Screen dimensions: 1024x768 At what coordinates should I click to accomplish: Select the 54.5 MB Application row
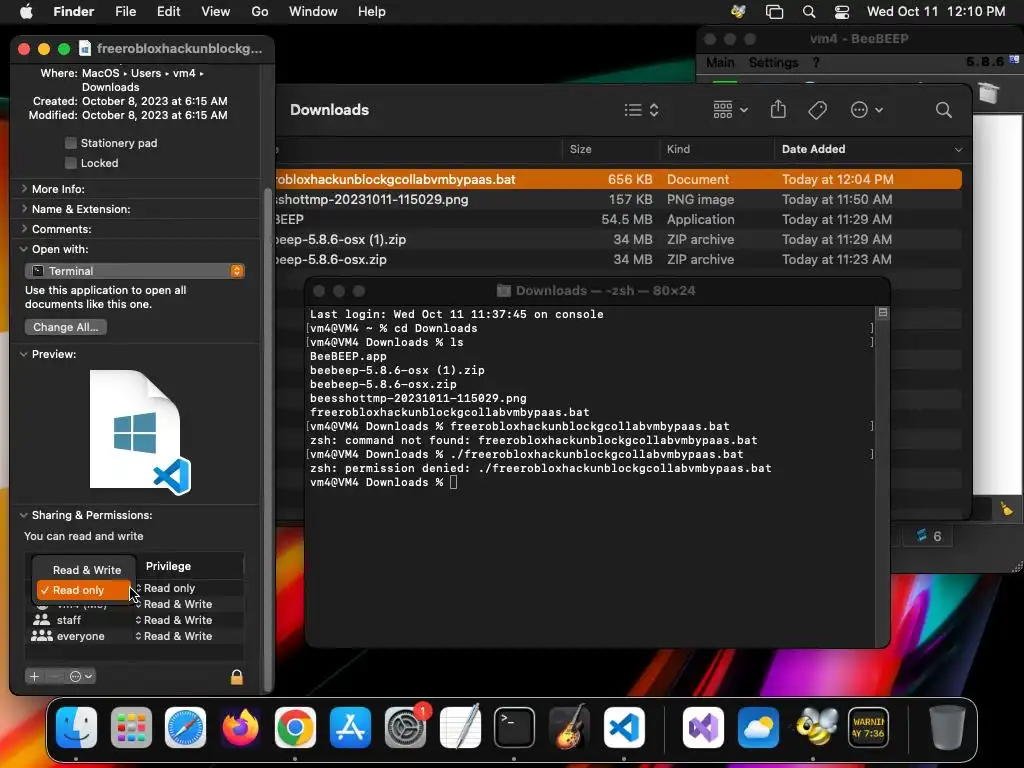pyautogui.click(x=618, y=219)
